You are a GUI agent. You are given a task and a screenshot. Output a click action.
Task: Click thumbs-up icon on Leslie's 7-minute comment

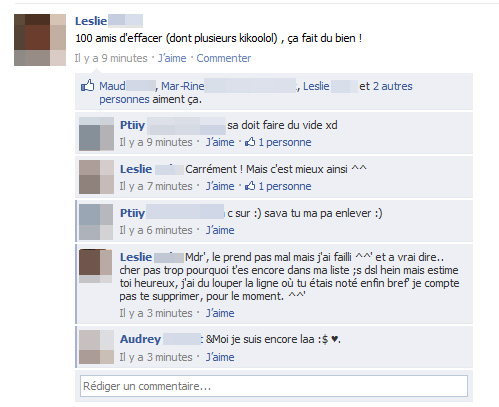(x=250, y=186)
